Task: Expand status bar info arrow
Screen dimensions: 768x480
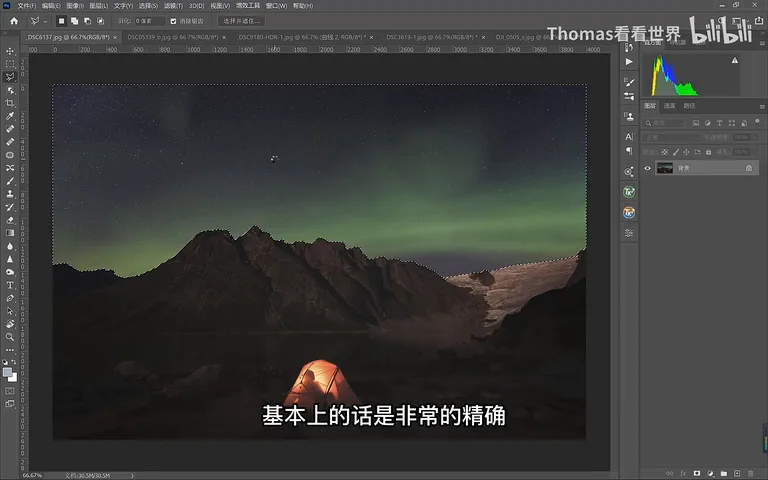Action: tap(132, 475)
